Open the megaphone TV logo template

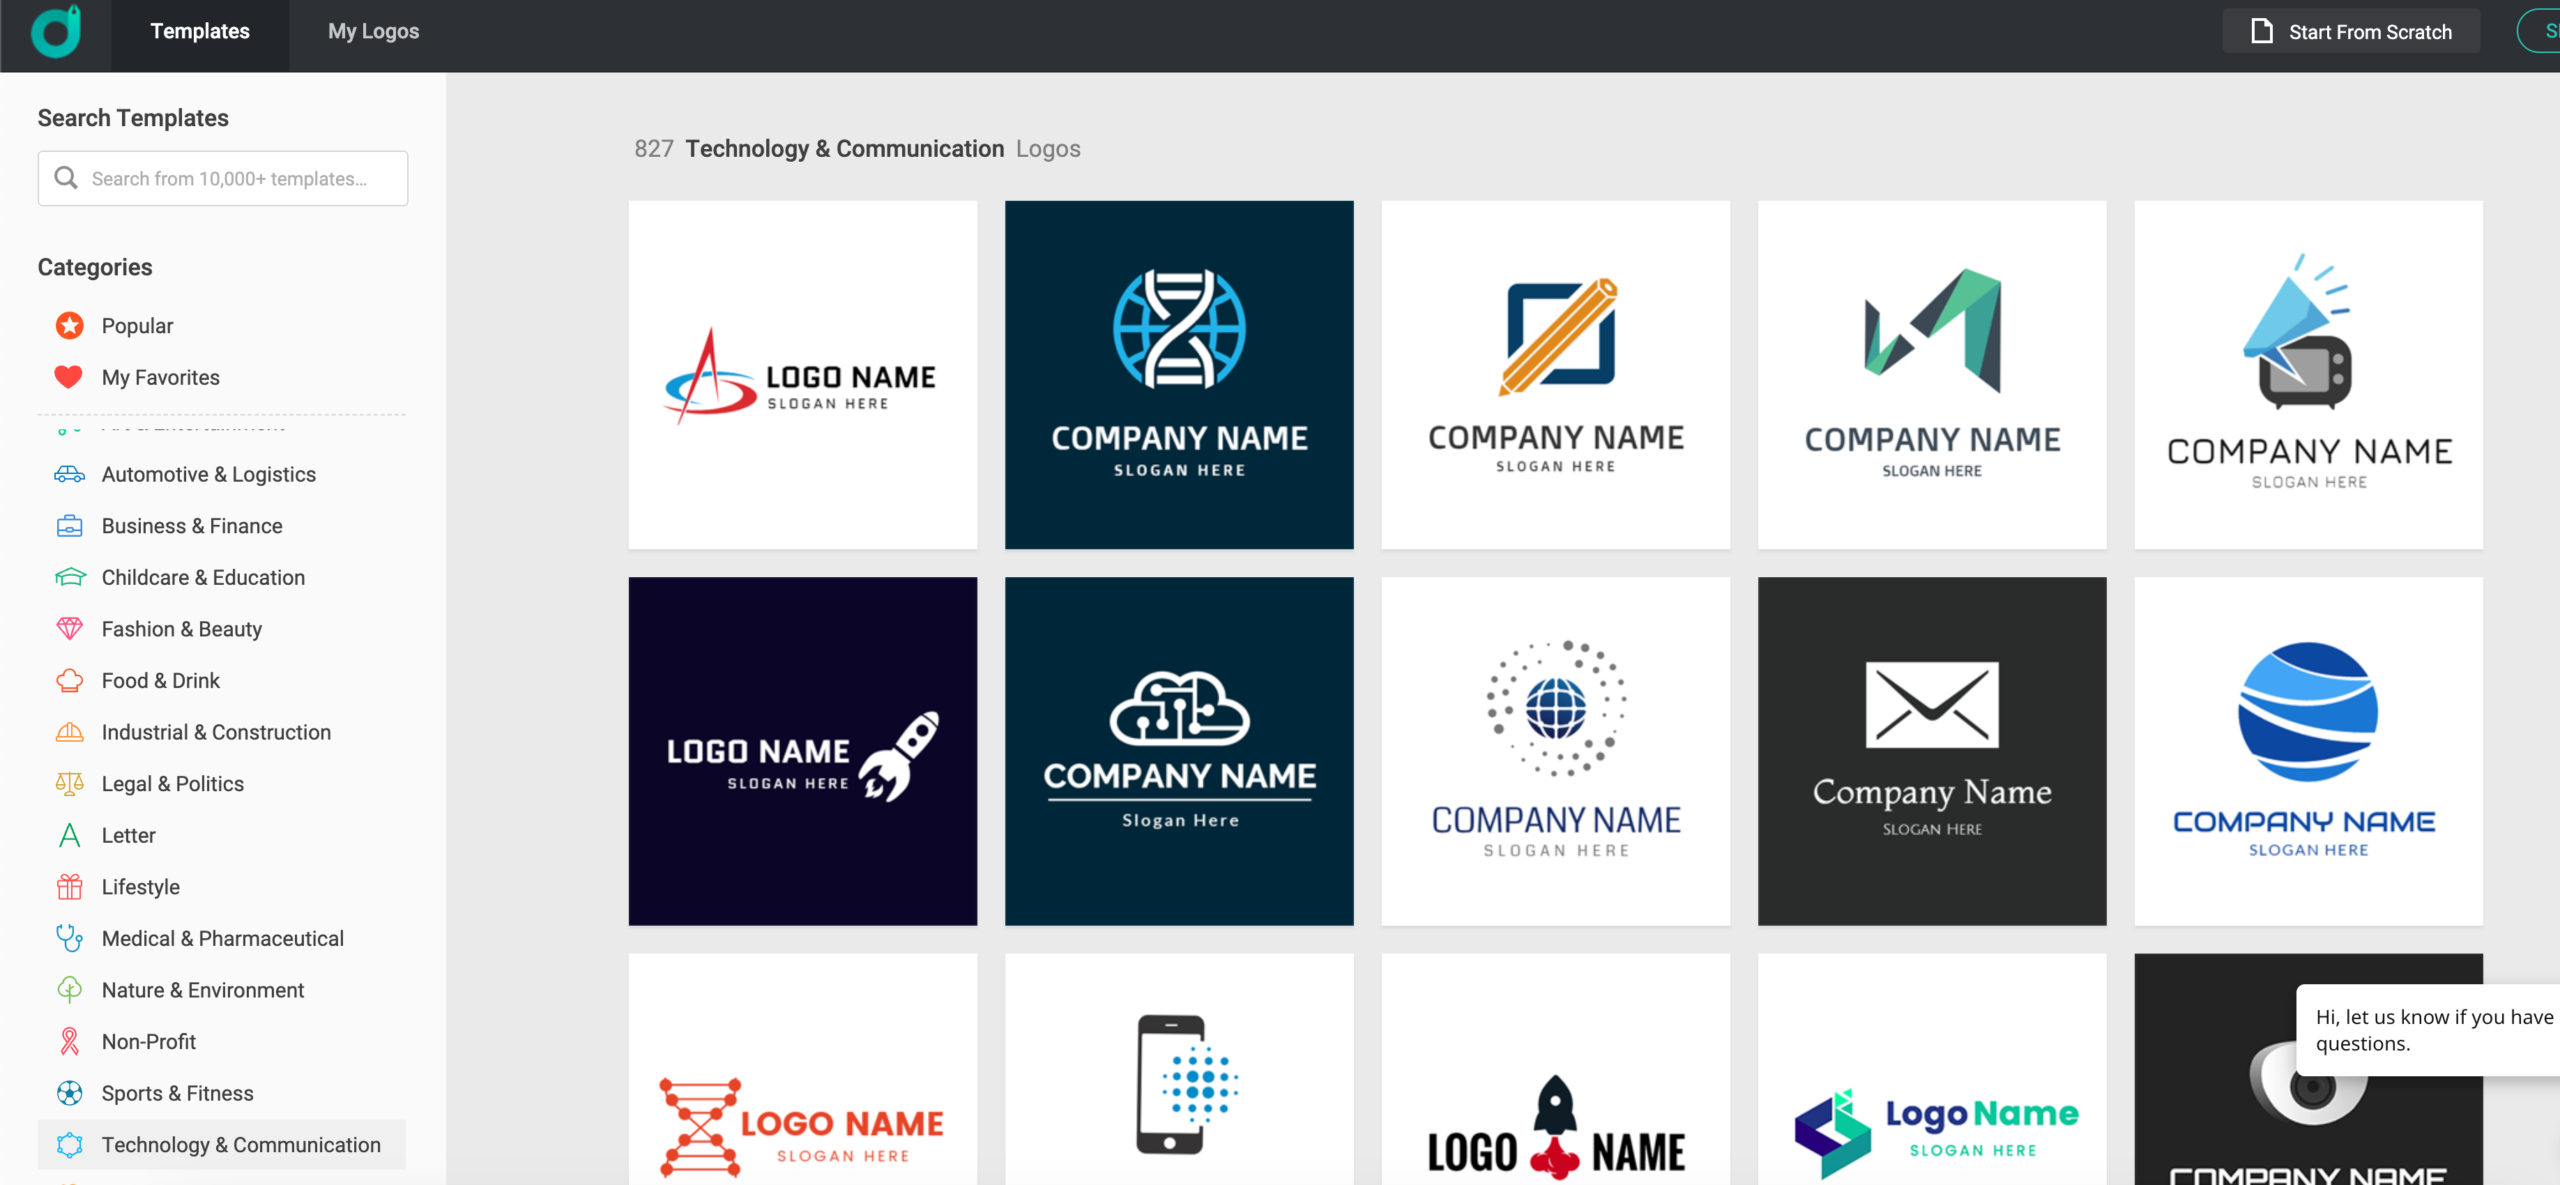2307,375
